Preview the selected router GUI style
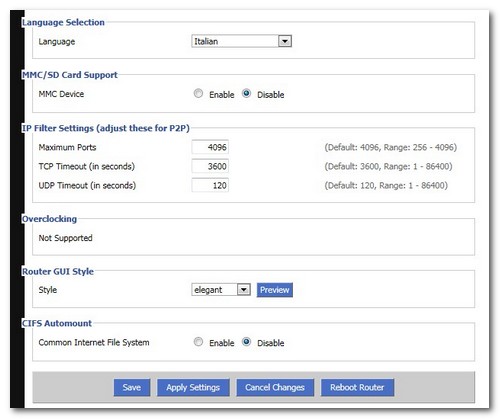This screenshot has height=419, width=500. [275, 290]
